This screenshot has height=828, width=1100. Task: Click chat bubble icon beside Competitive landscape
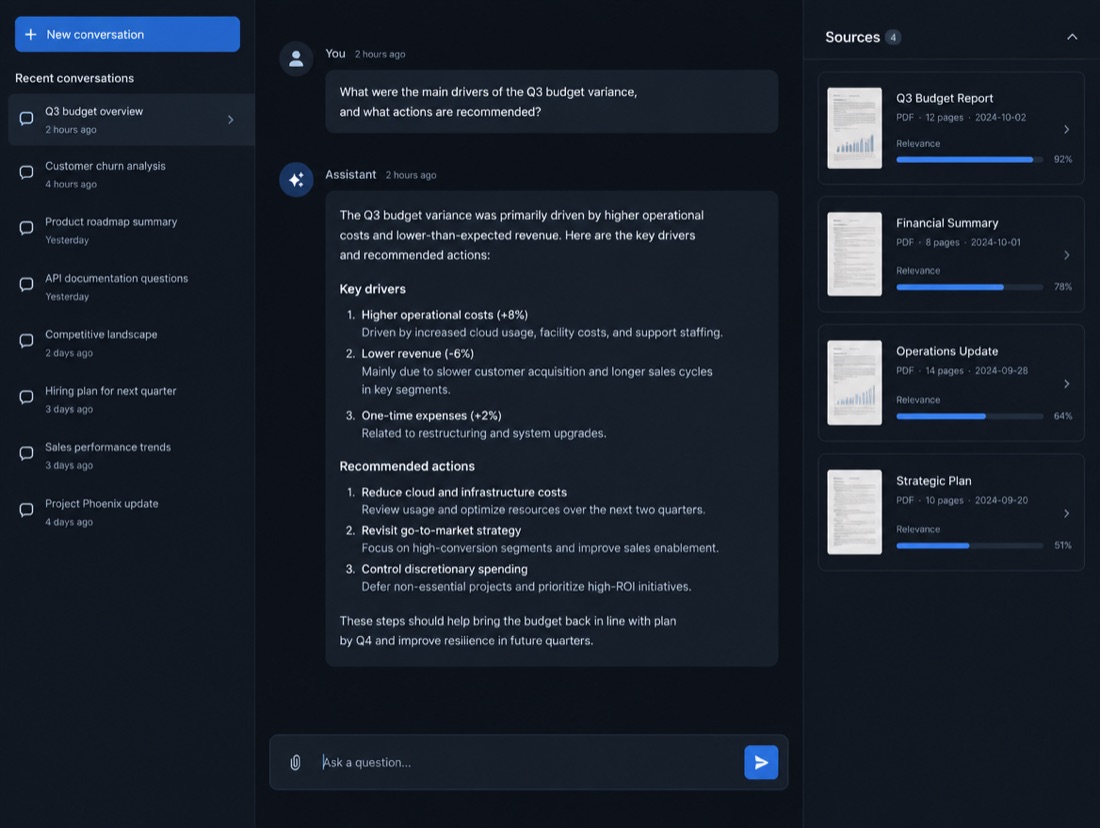(27, 341)
